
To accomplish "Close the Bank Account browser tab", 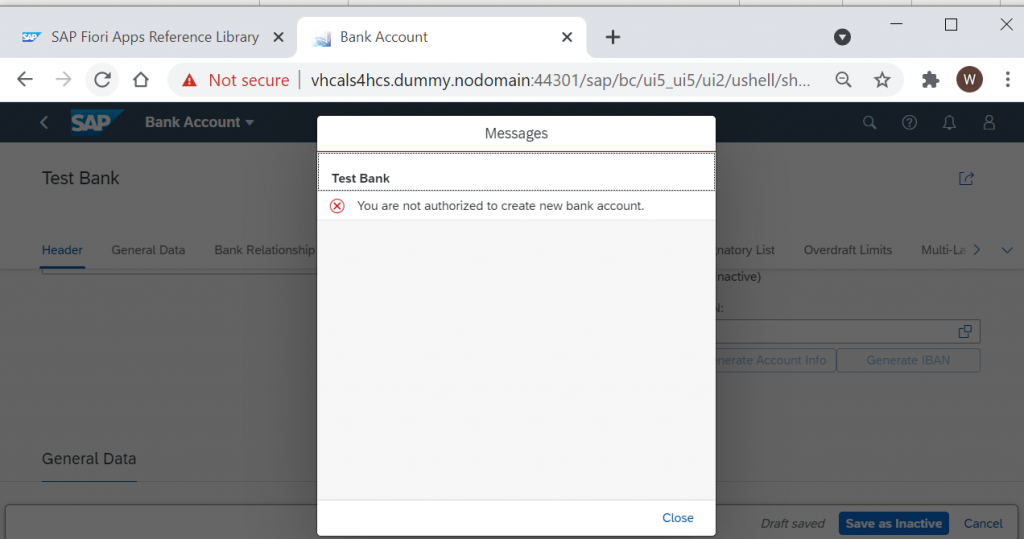I will pyautogui.click(x=567, y=37).
